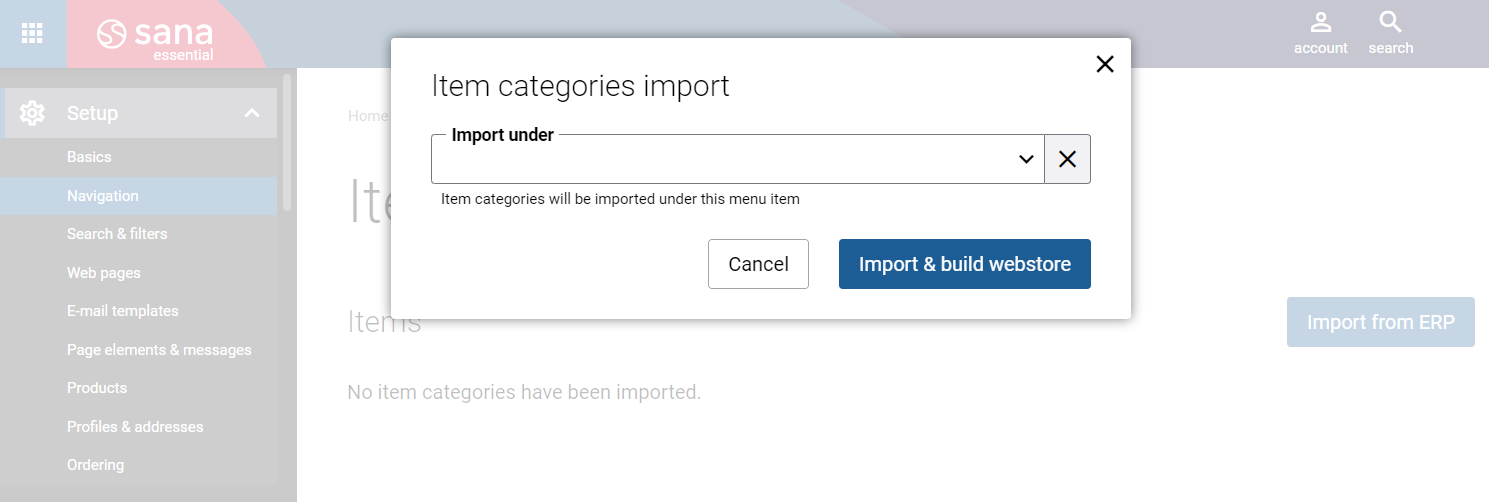The width and height of the screenshot is (1489, 502).
Task: Go to Search & filters settings
Action: (x=117, y=234)
